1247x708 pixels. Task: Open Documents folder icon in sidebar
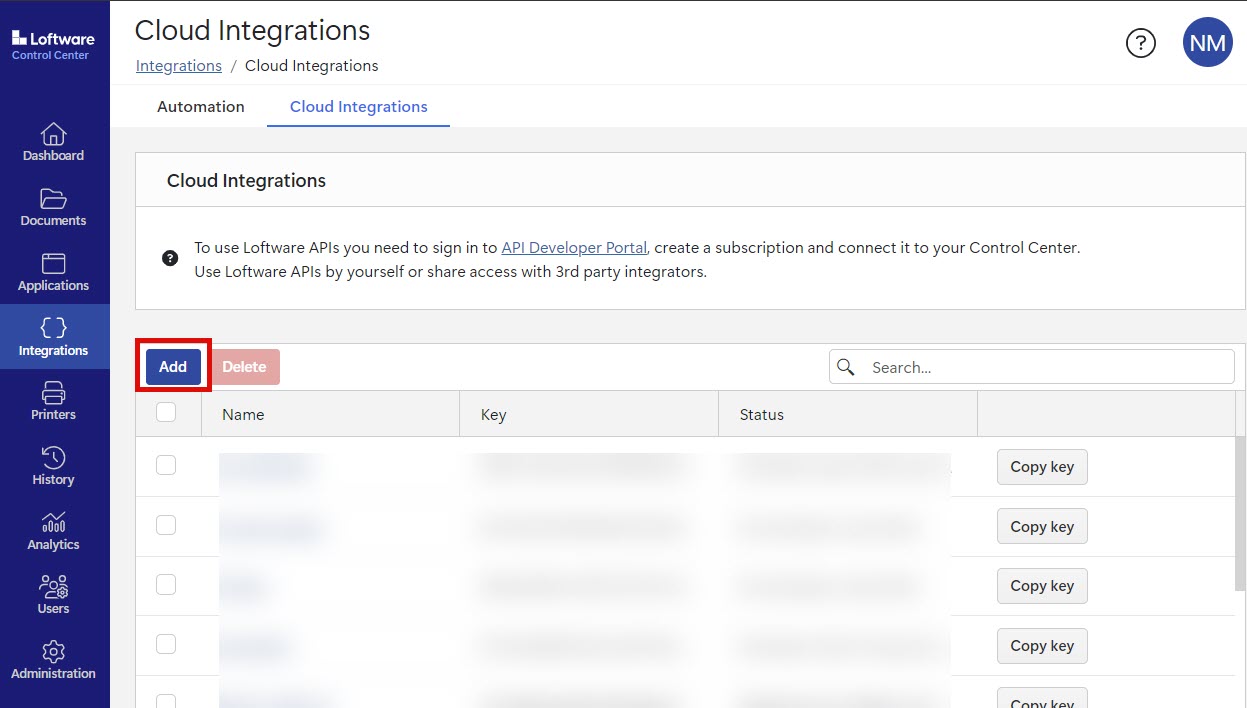54,200
